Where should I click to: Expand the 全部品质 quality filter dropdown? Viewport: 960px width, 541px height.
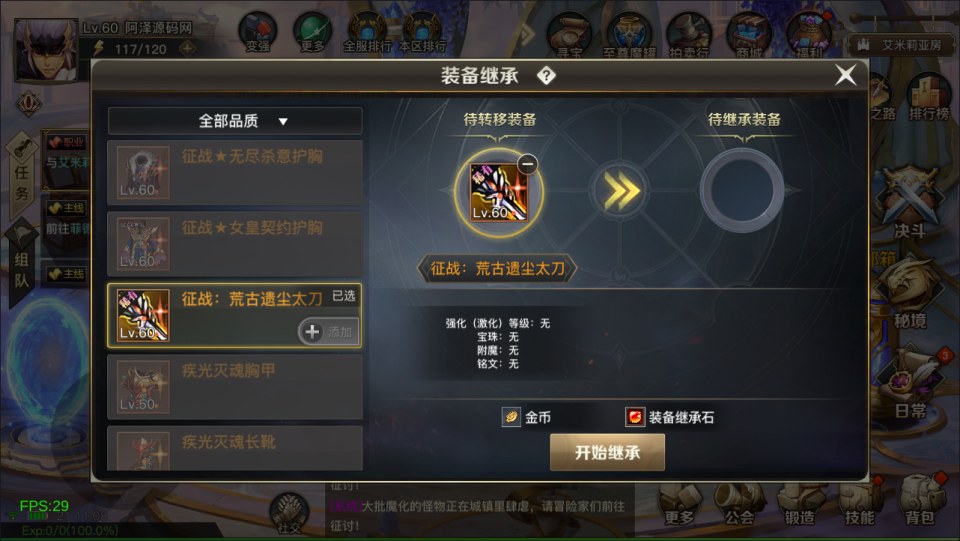tap(235, 121)
